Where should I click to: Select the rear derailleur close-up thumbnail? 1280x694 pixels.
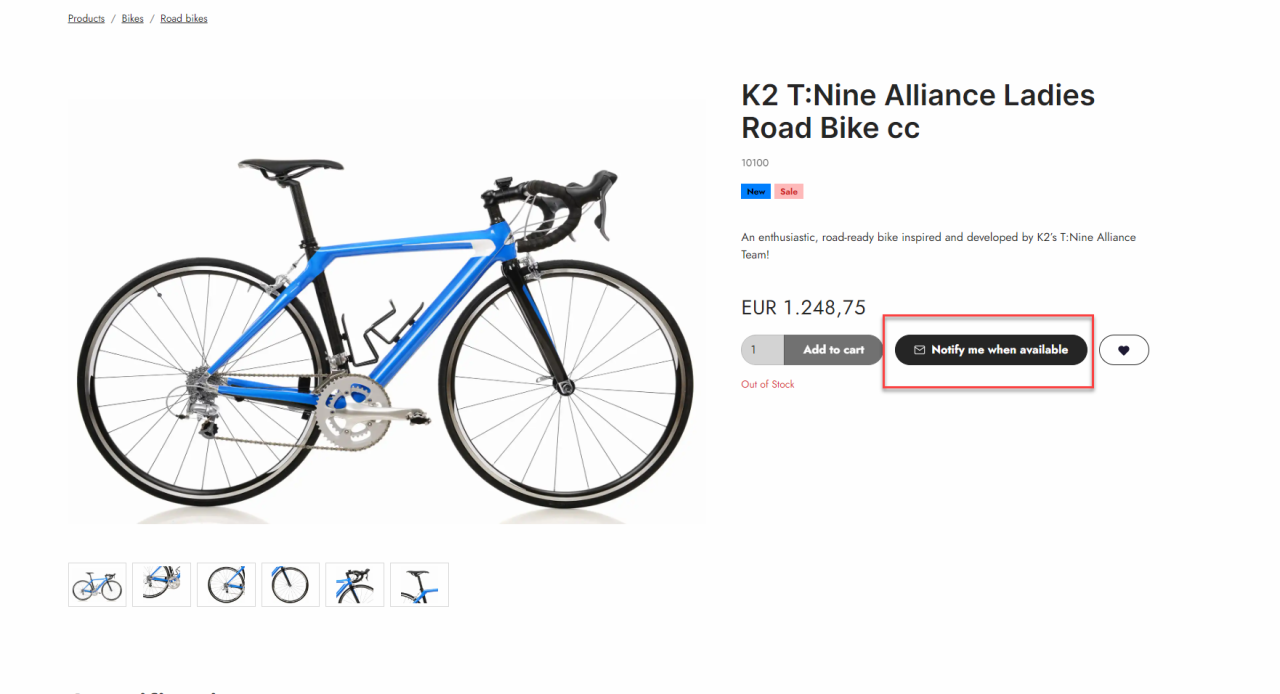point(161,585)
